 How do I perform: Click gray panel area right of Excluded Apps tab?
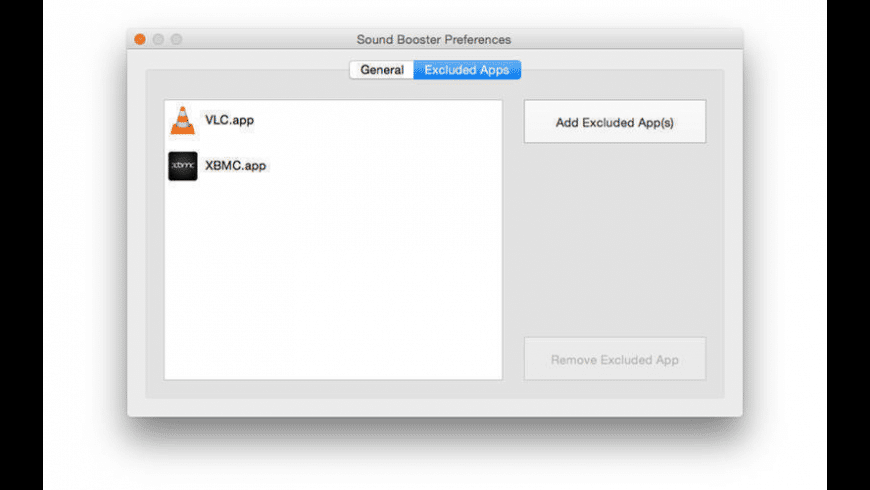coord(620,78)
